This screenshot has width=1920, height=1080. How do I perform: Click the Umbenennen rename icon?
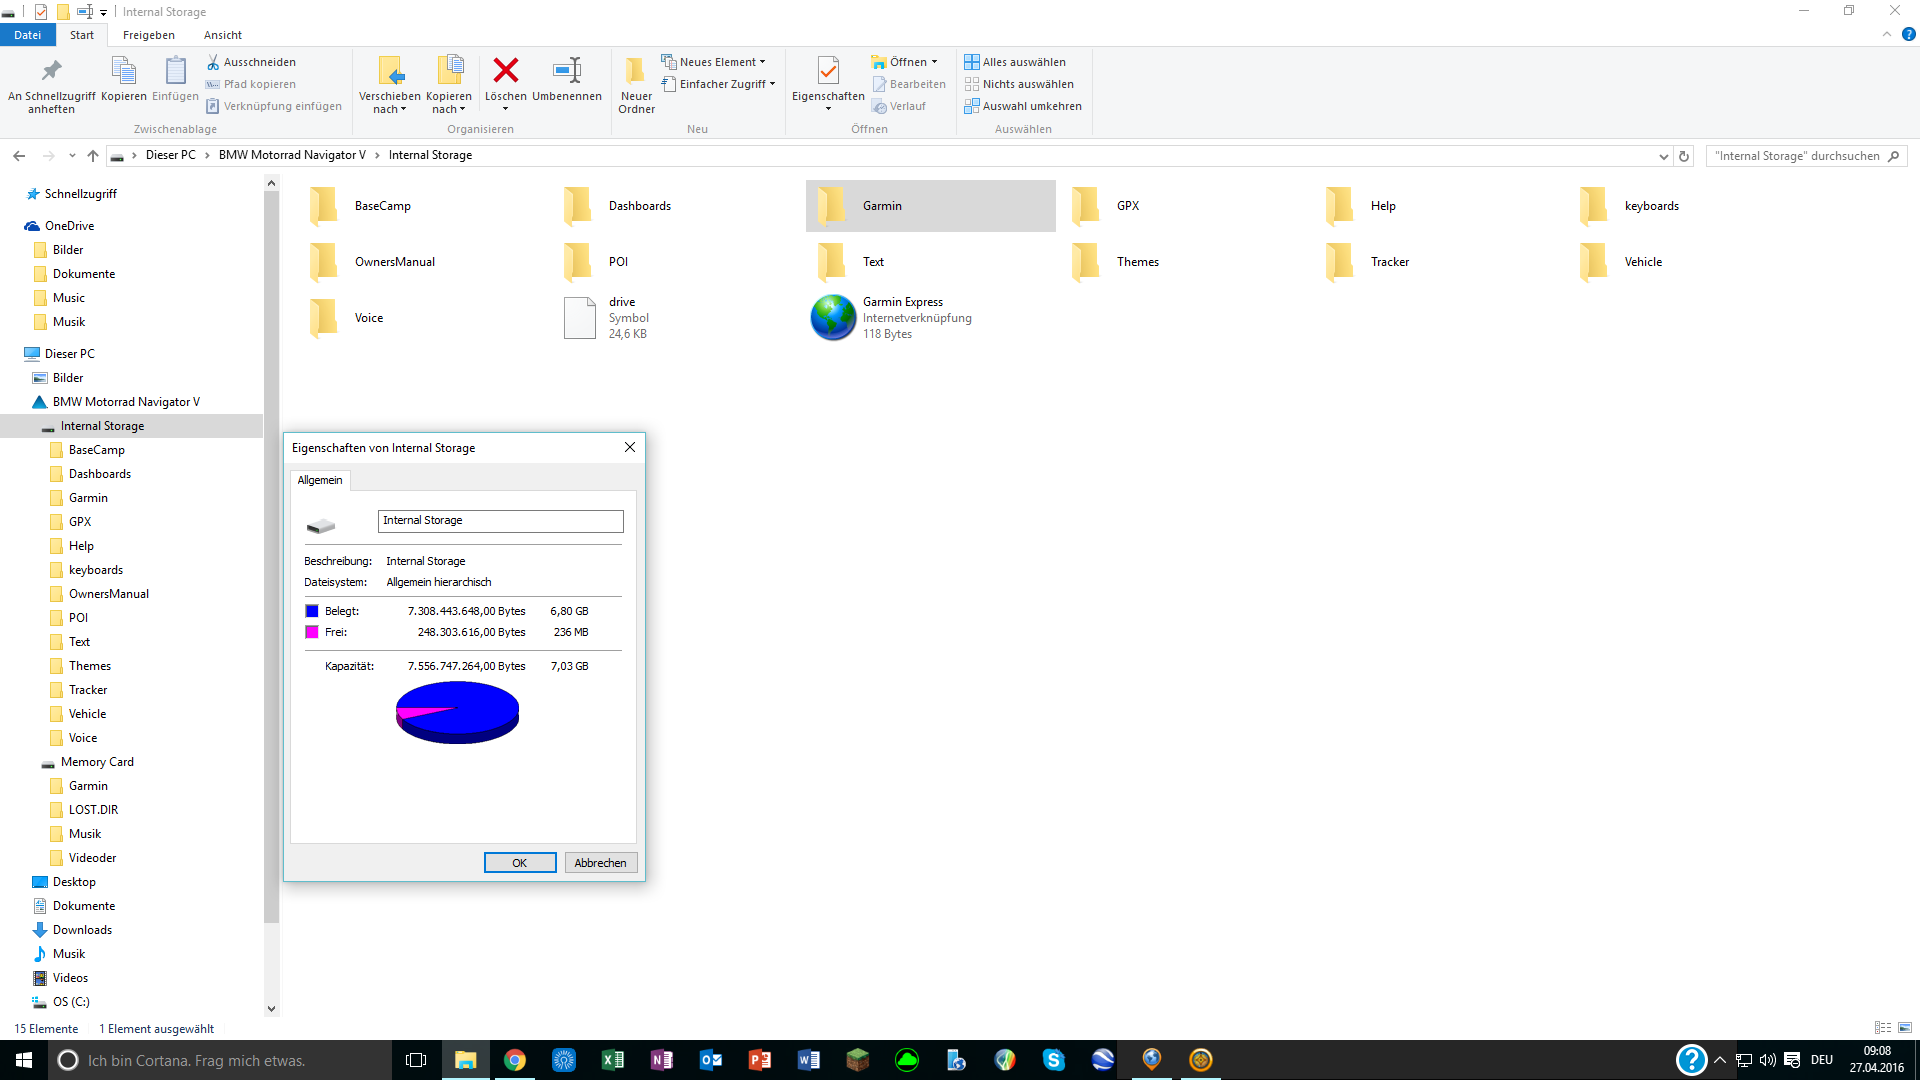pyautogui.click(x=567, y=71)
